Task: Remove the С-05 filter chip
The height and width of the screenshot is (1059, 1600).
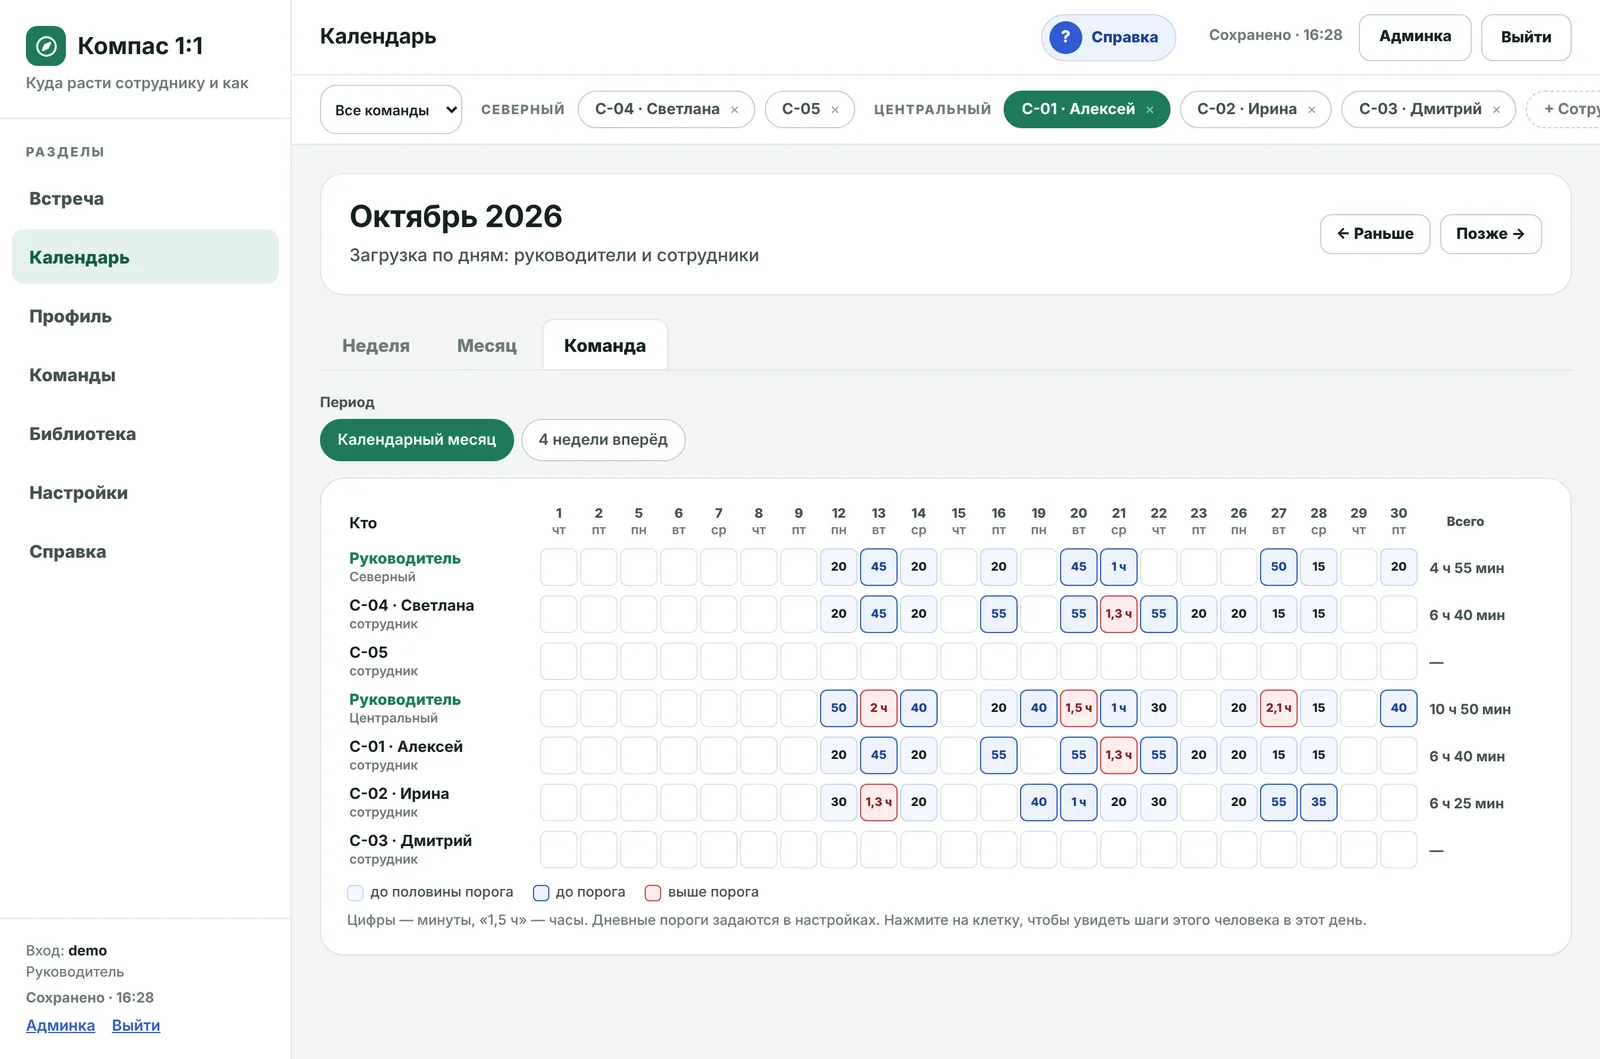Action: (835, 110)
